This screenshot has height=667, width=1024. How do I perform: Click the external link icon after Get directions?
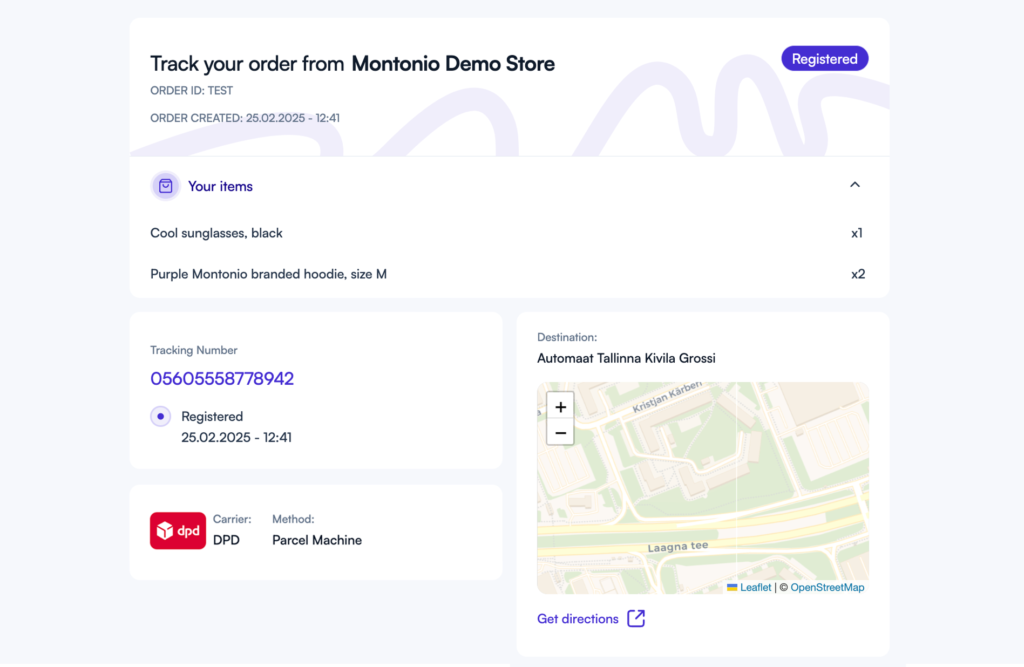click(636, 618)
